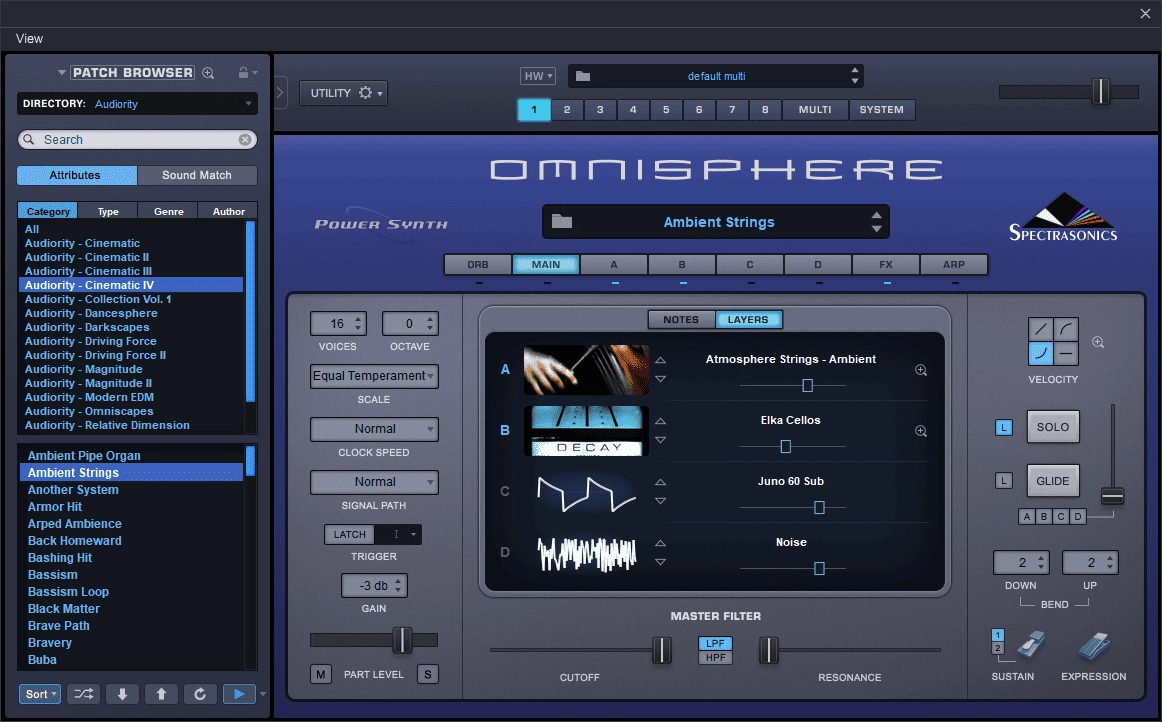Adjust the PART LEVEL slider handle
Screen dimensions: 1162x722
tap(402, 640)
